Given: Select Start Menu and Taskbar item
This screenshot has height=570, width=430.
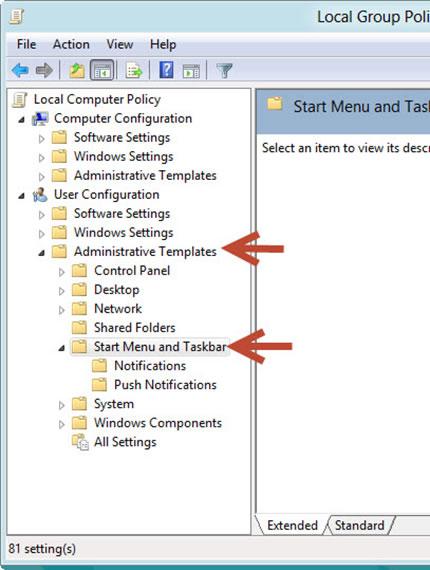Looking at the screenshot, I should coord(160,346).
